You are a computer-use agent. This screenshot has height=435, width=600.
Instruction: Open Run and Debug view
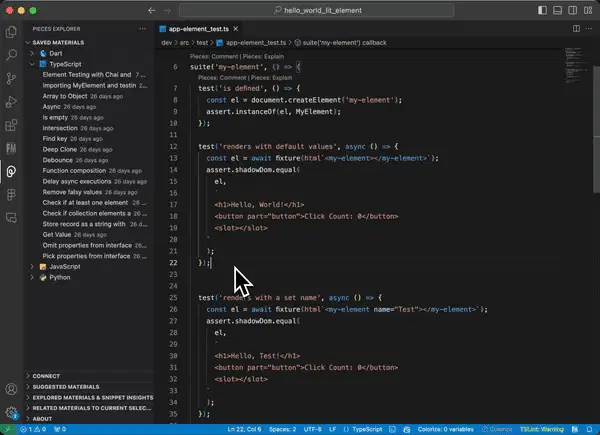tap(11, 102)
